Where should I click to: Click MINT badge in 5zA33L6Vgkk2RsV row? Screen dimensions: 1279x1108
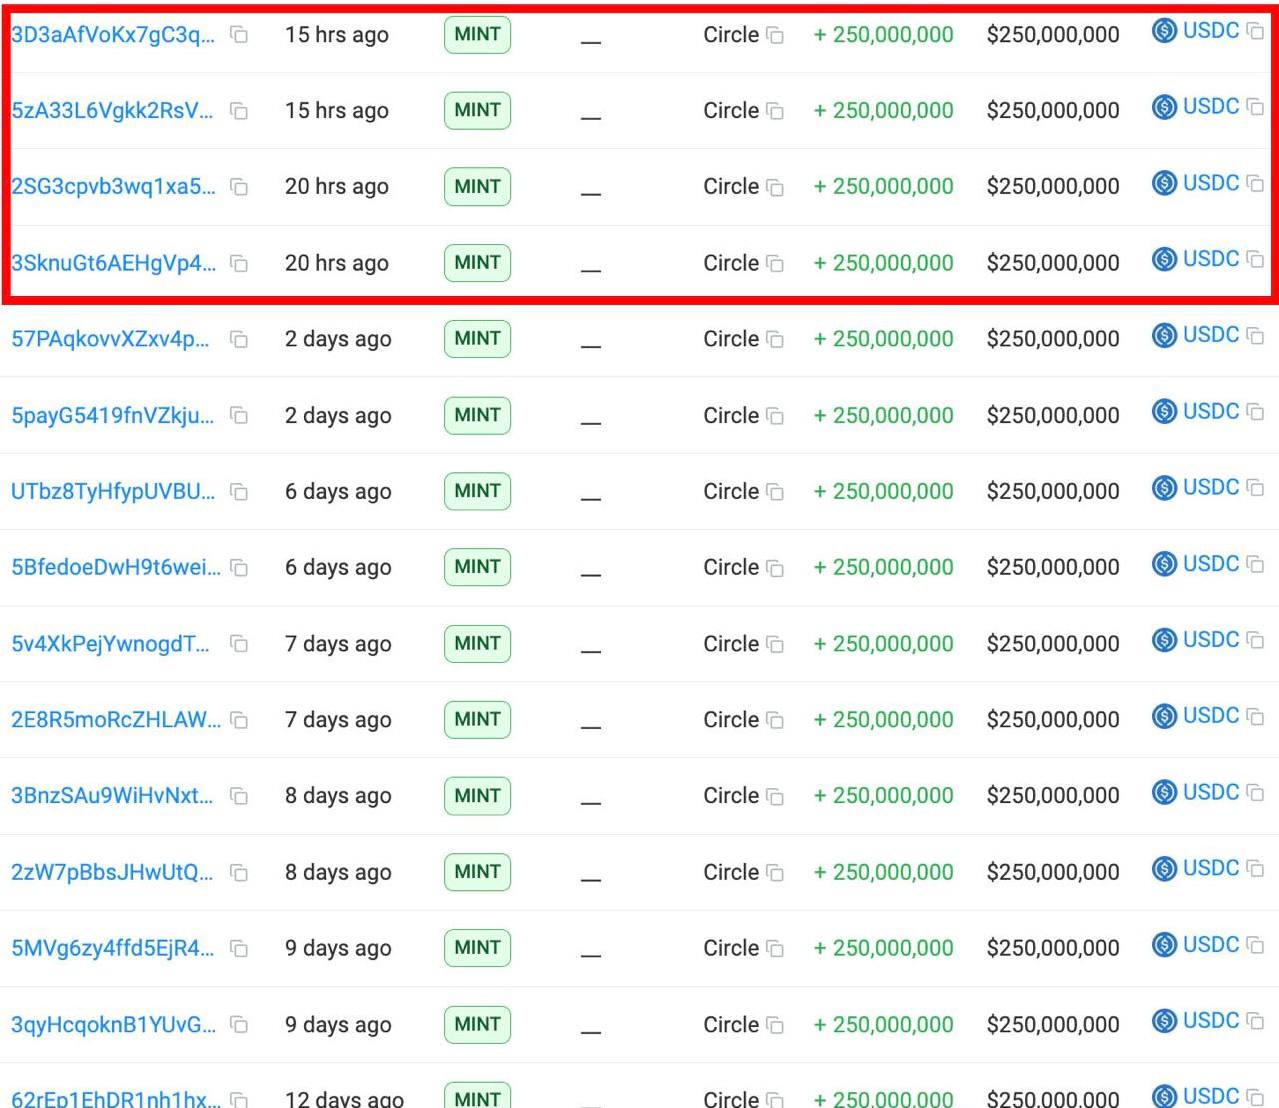coord(477,110)
